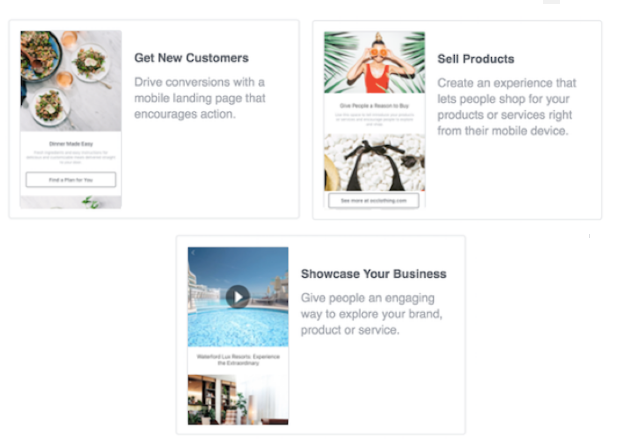
Task: Select the Get New Customers template card
Action: point(154,119)
